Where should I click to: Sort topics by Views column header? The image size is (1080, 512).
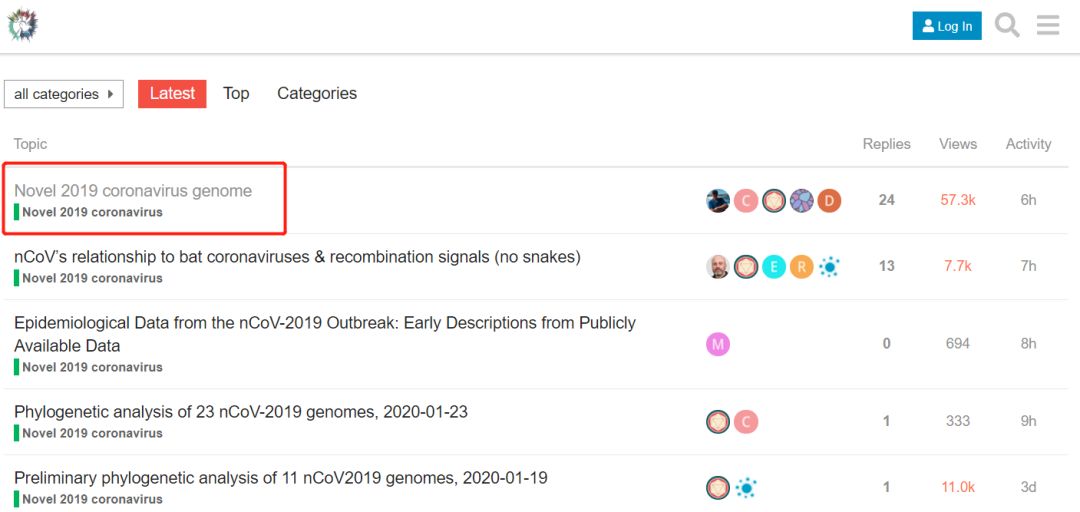pos(957,144)
